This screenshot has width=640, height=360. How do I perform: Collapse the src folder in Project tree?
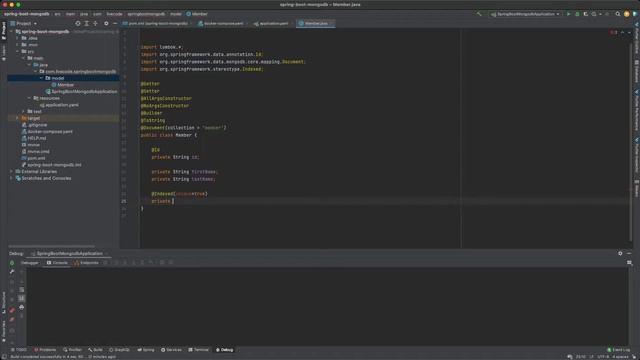(18, 51)
